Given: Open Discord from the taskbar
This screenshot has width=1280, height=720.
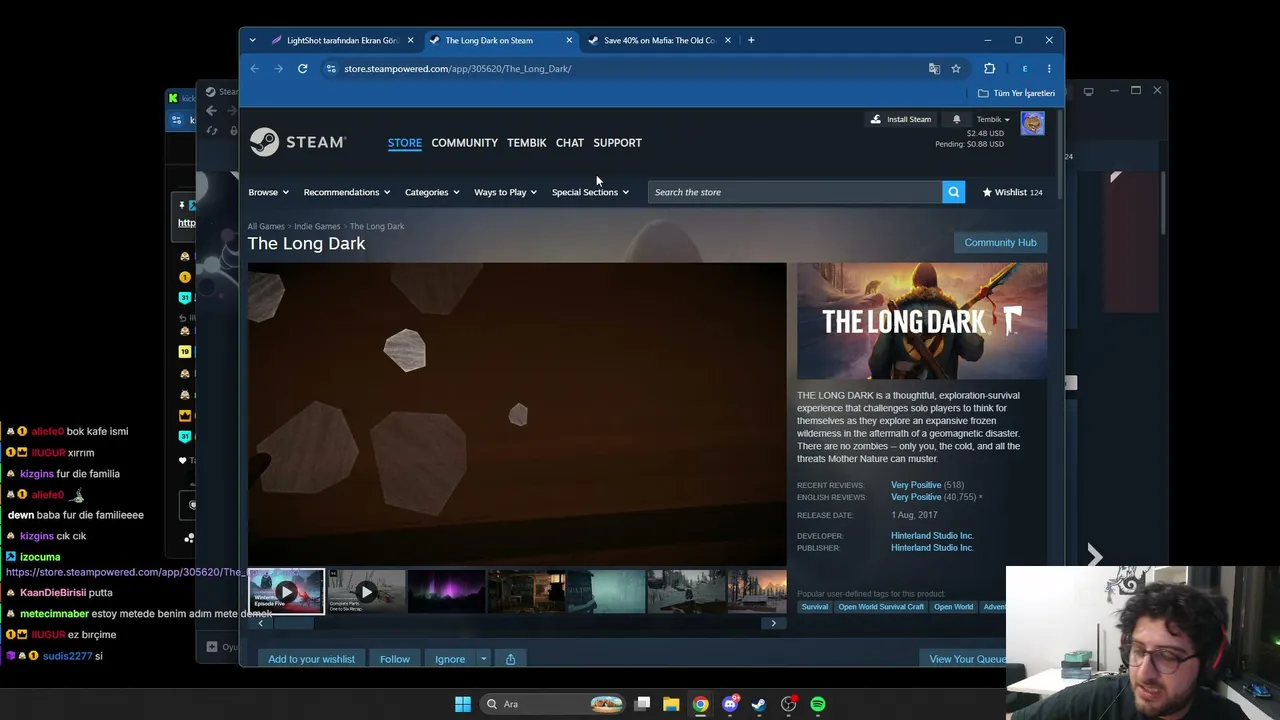Looking at the screenshot, I should coord(730,704).
